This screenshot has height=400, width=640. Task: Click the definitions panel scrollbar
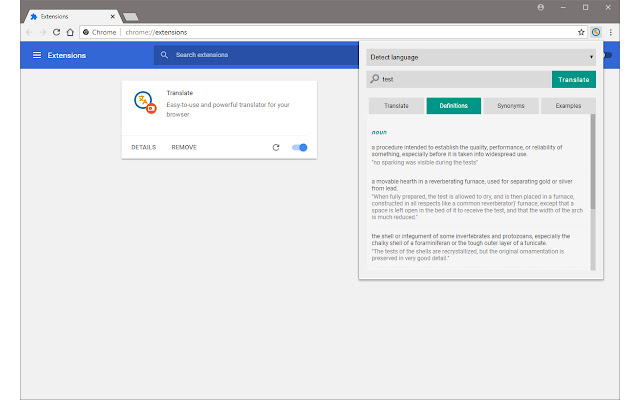pos(593,161)
